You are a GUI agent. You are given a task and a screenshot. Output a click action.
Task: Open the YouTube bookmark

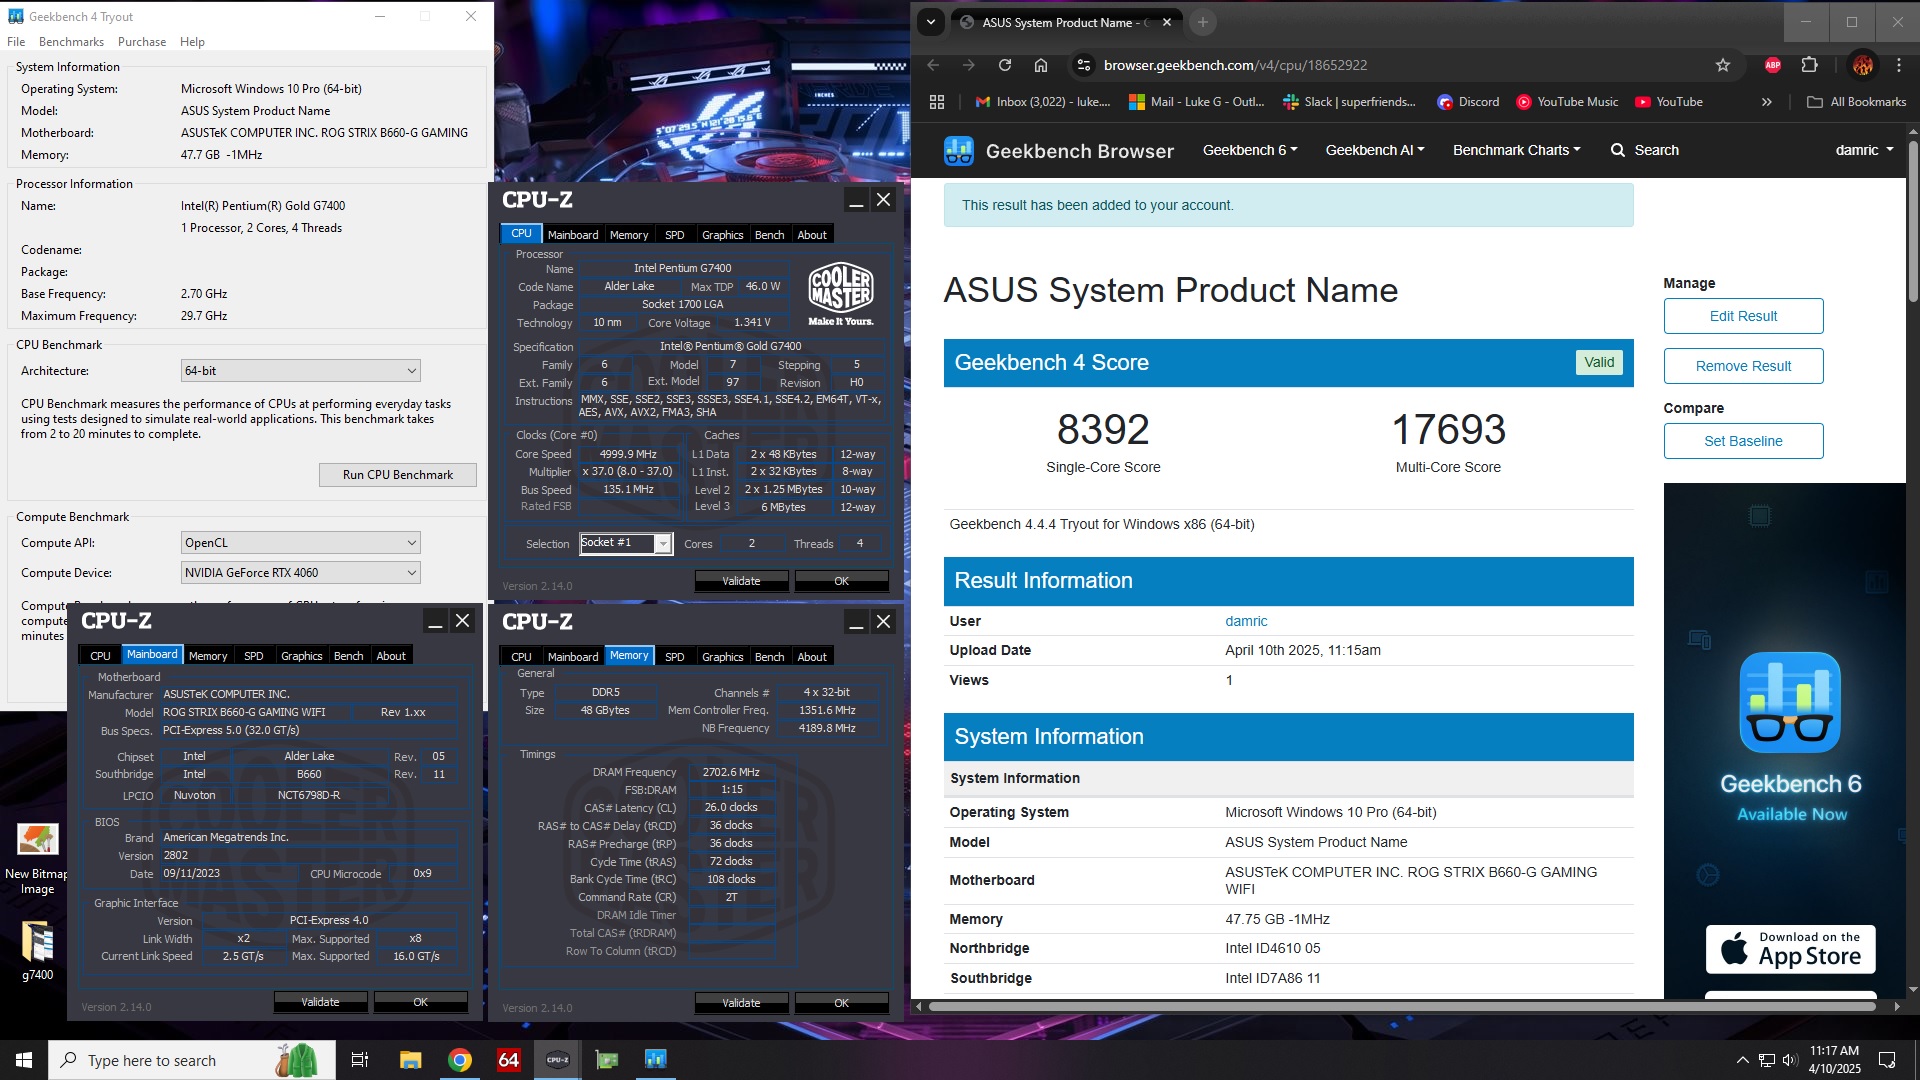[x=1669, y=102]
